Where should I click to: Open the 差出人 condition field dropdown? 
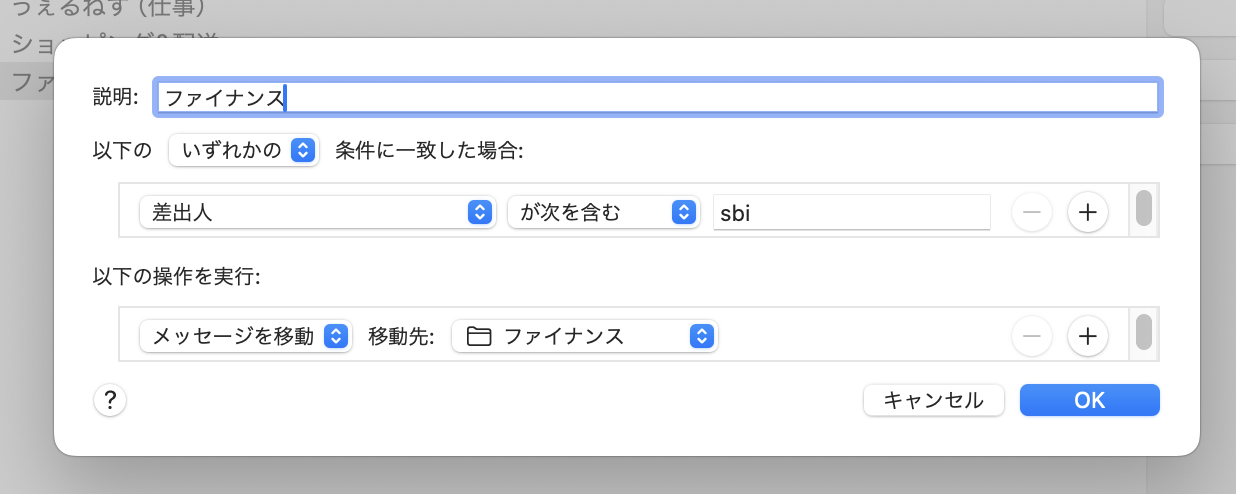click(318, 212)
